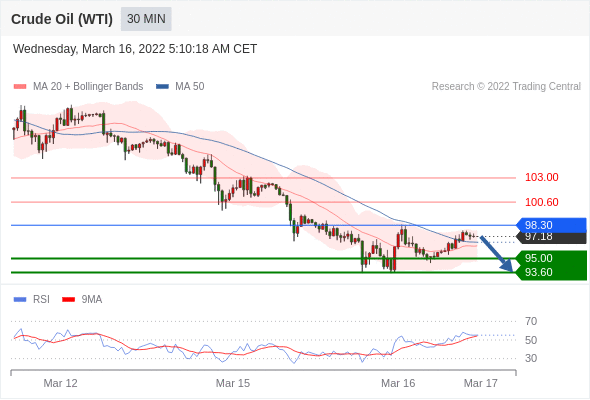Toggle the MA 50 legend entry
The image size is (590, 400).
(180, 87)
